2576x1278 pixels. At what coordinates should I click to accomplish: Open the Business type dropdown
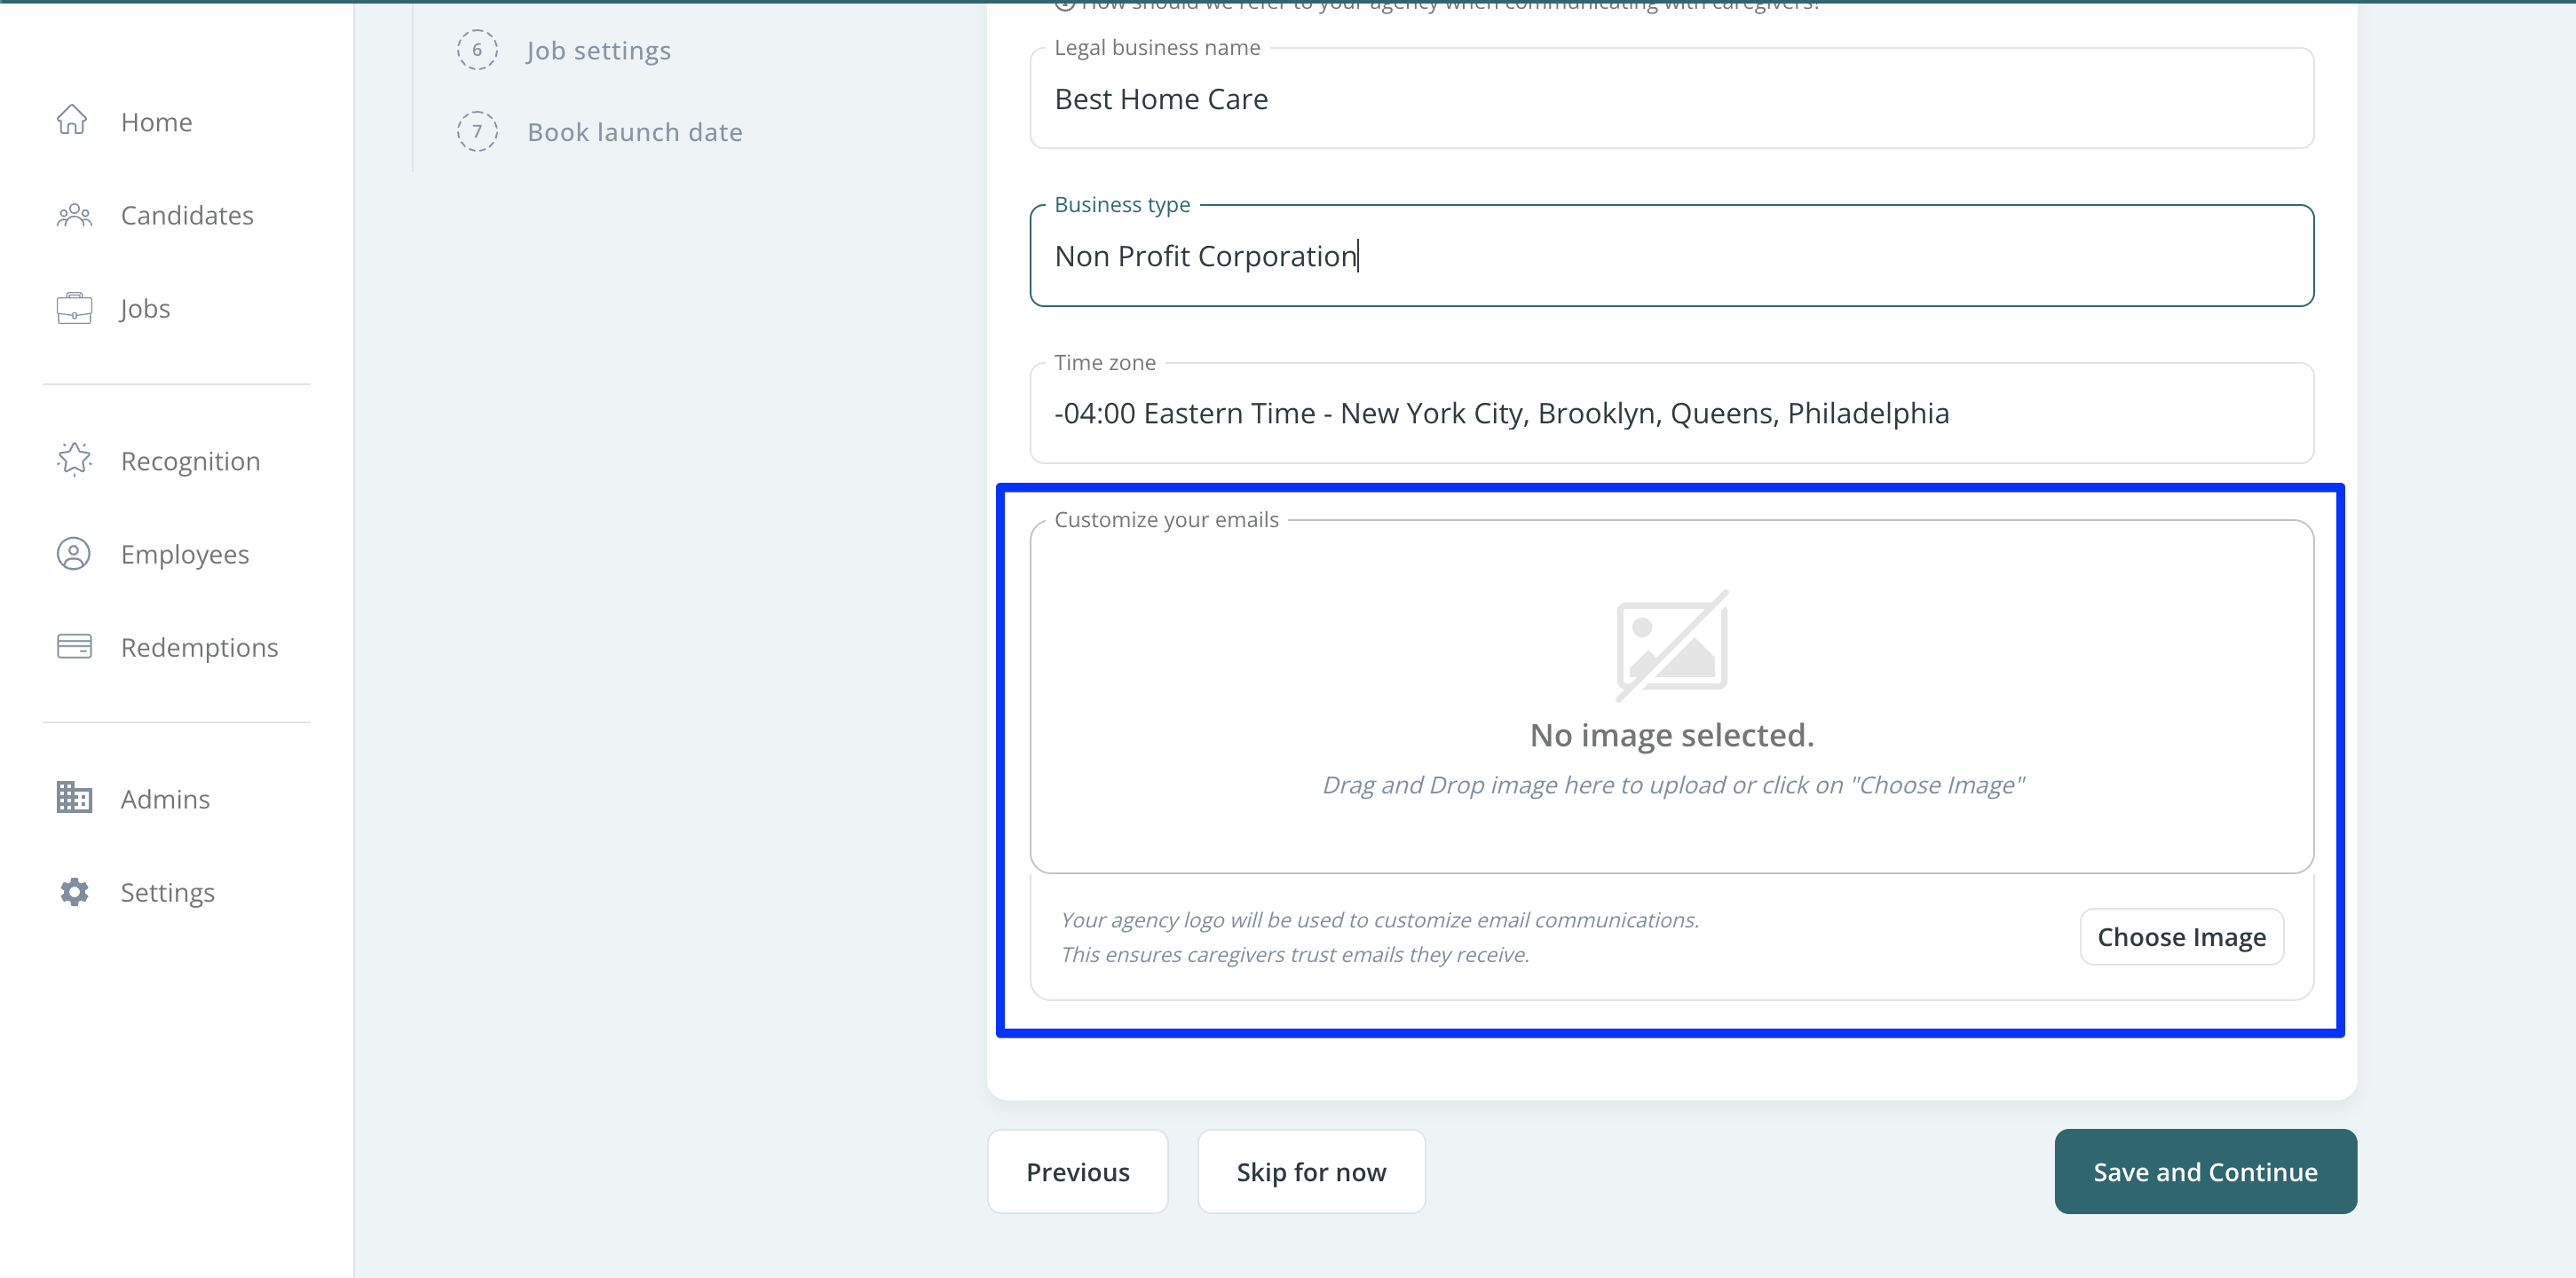tap(1672, 256)
